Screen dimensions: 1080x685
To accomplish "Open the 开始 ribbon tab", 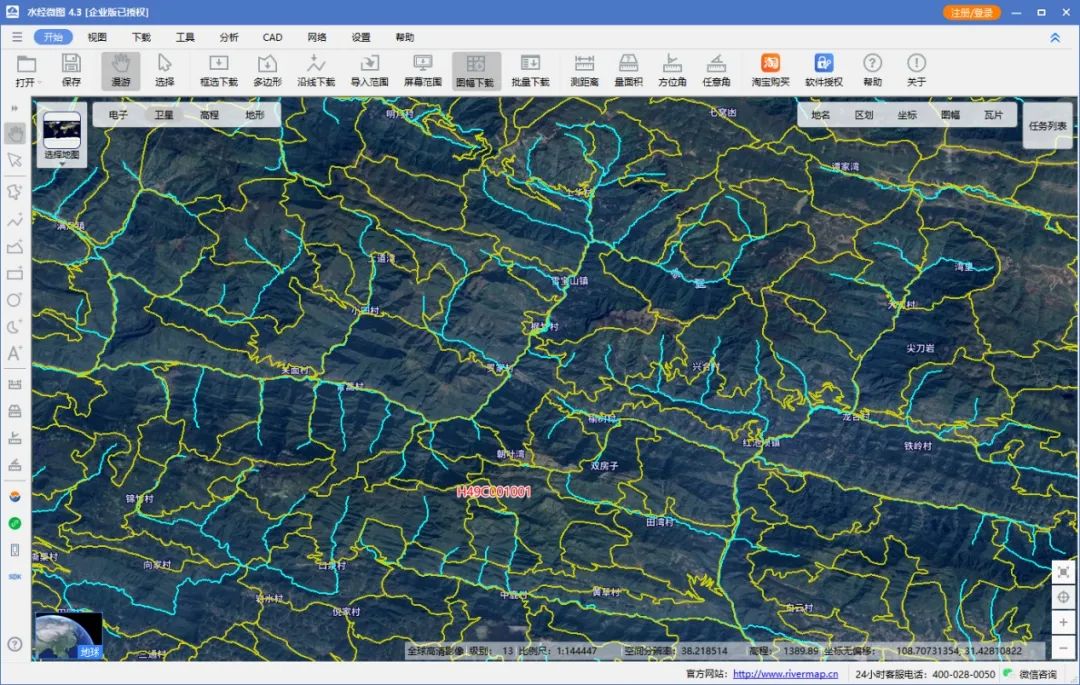I will click(53, 37).
